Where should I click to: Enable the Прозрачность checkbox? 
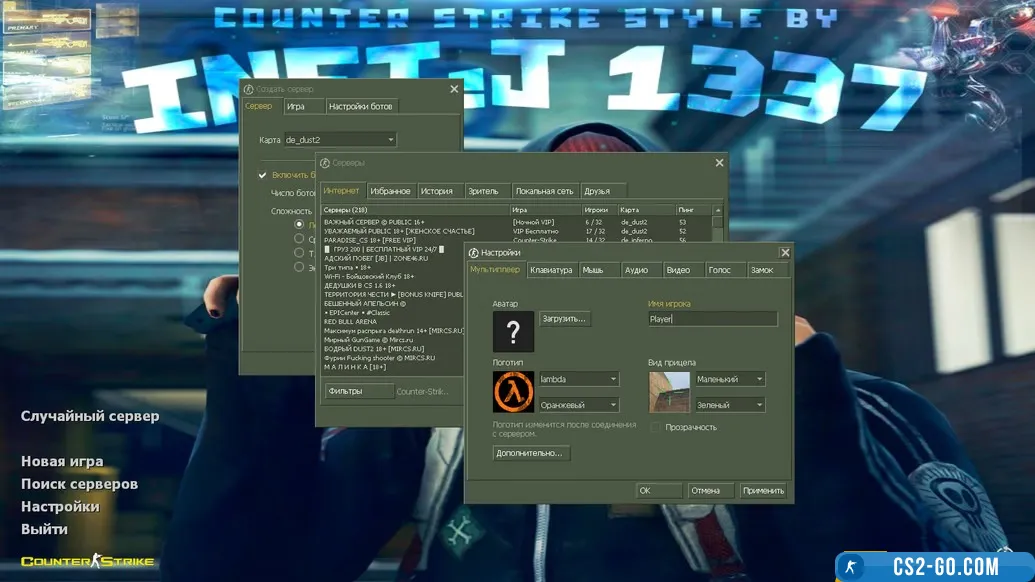pos(656,427)
